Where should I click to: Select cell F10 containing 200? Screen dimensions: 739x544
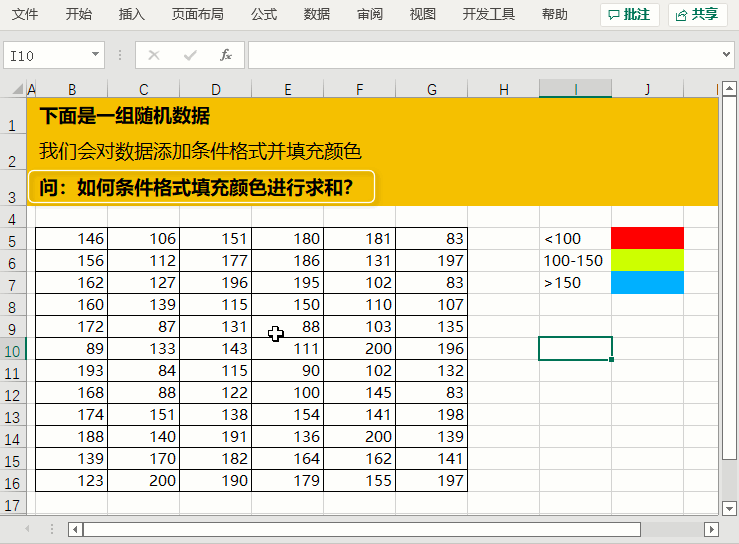[x=360, y=348]
